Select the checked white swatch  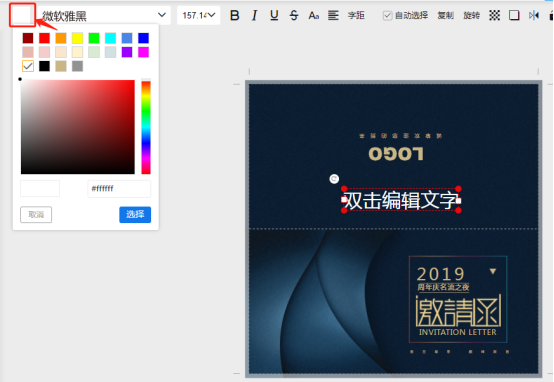coord(28,66)
